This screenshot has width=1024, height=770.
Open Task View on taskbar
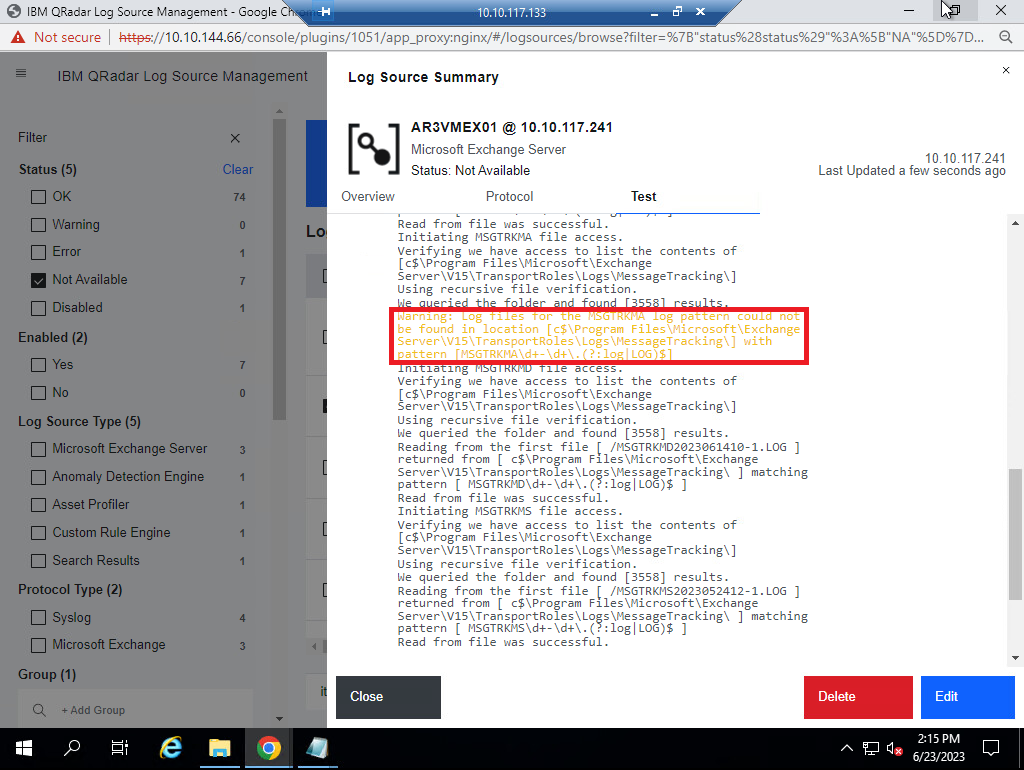coord(120,748)
